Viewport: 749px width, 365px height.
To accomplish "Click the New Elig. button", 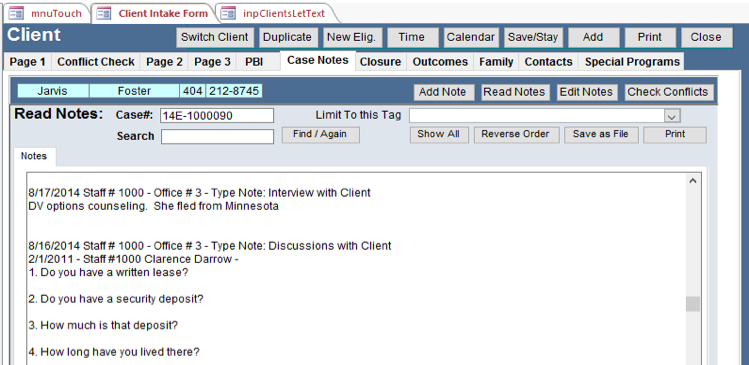I will click(352, 37).
